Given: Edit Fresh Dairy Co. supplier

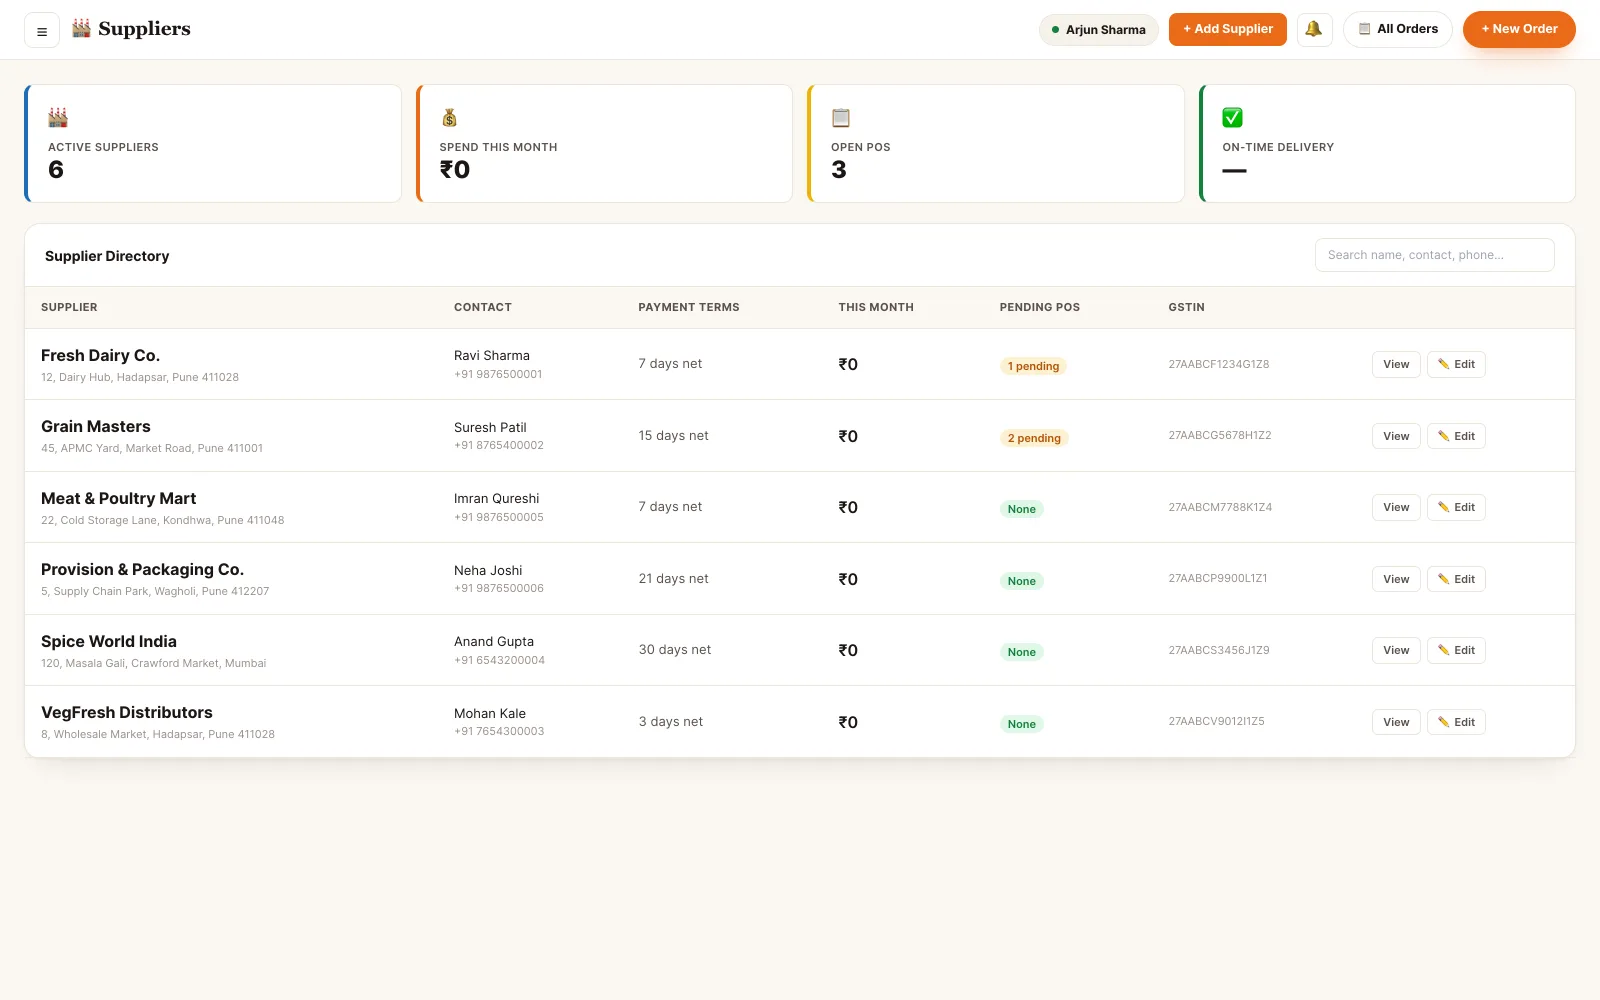Looking at the screenshot, I should tap(1456, 364).
